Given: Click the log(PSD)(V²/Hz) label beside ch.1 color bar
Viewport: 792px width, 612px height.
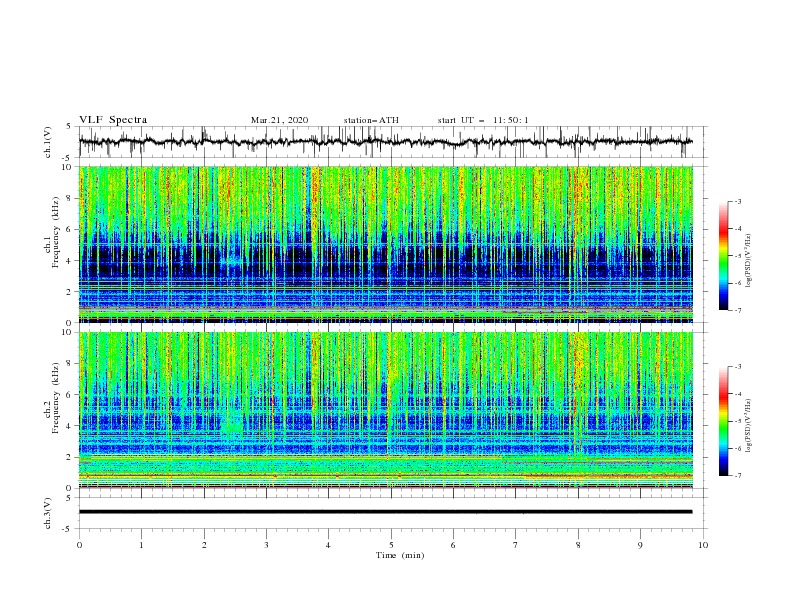Looking at the screenshot, I should (x=749, y=261).
